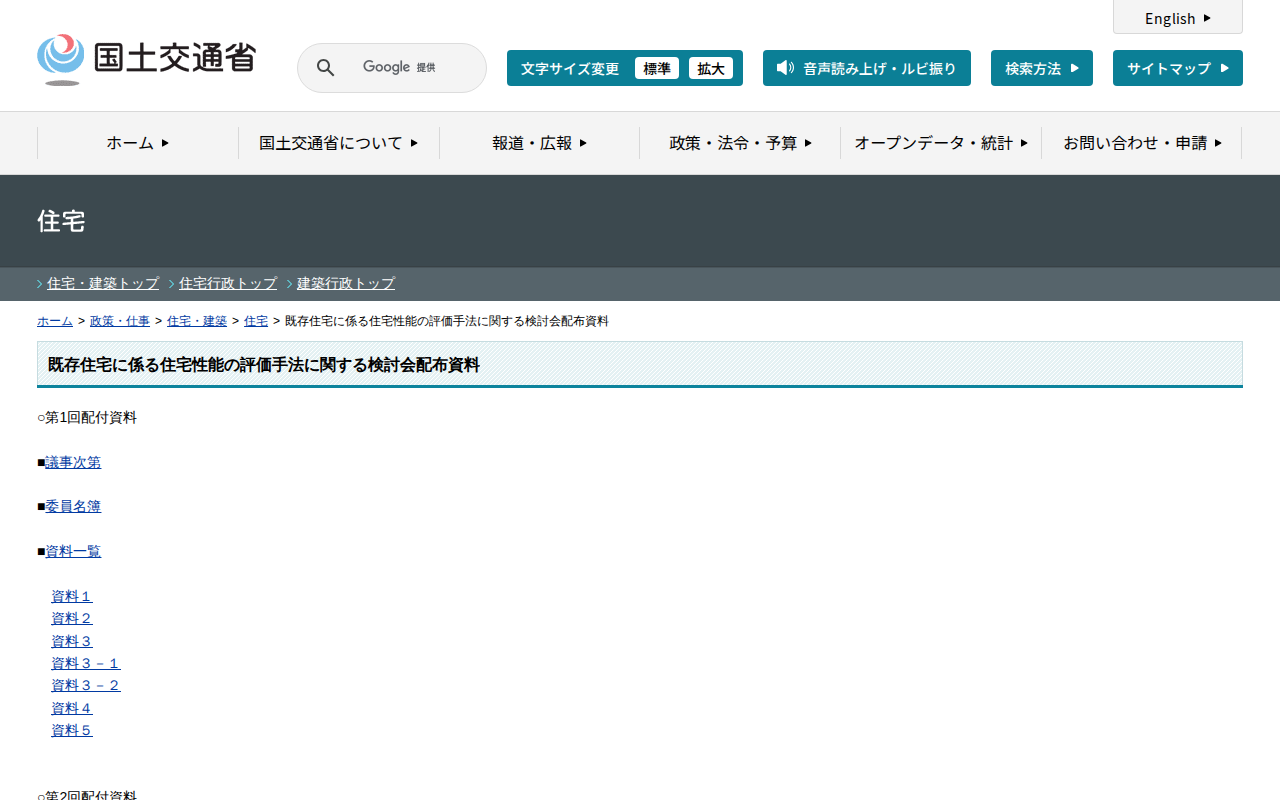
Task: Set text size to 標準
Action: (657, 68)
